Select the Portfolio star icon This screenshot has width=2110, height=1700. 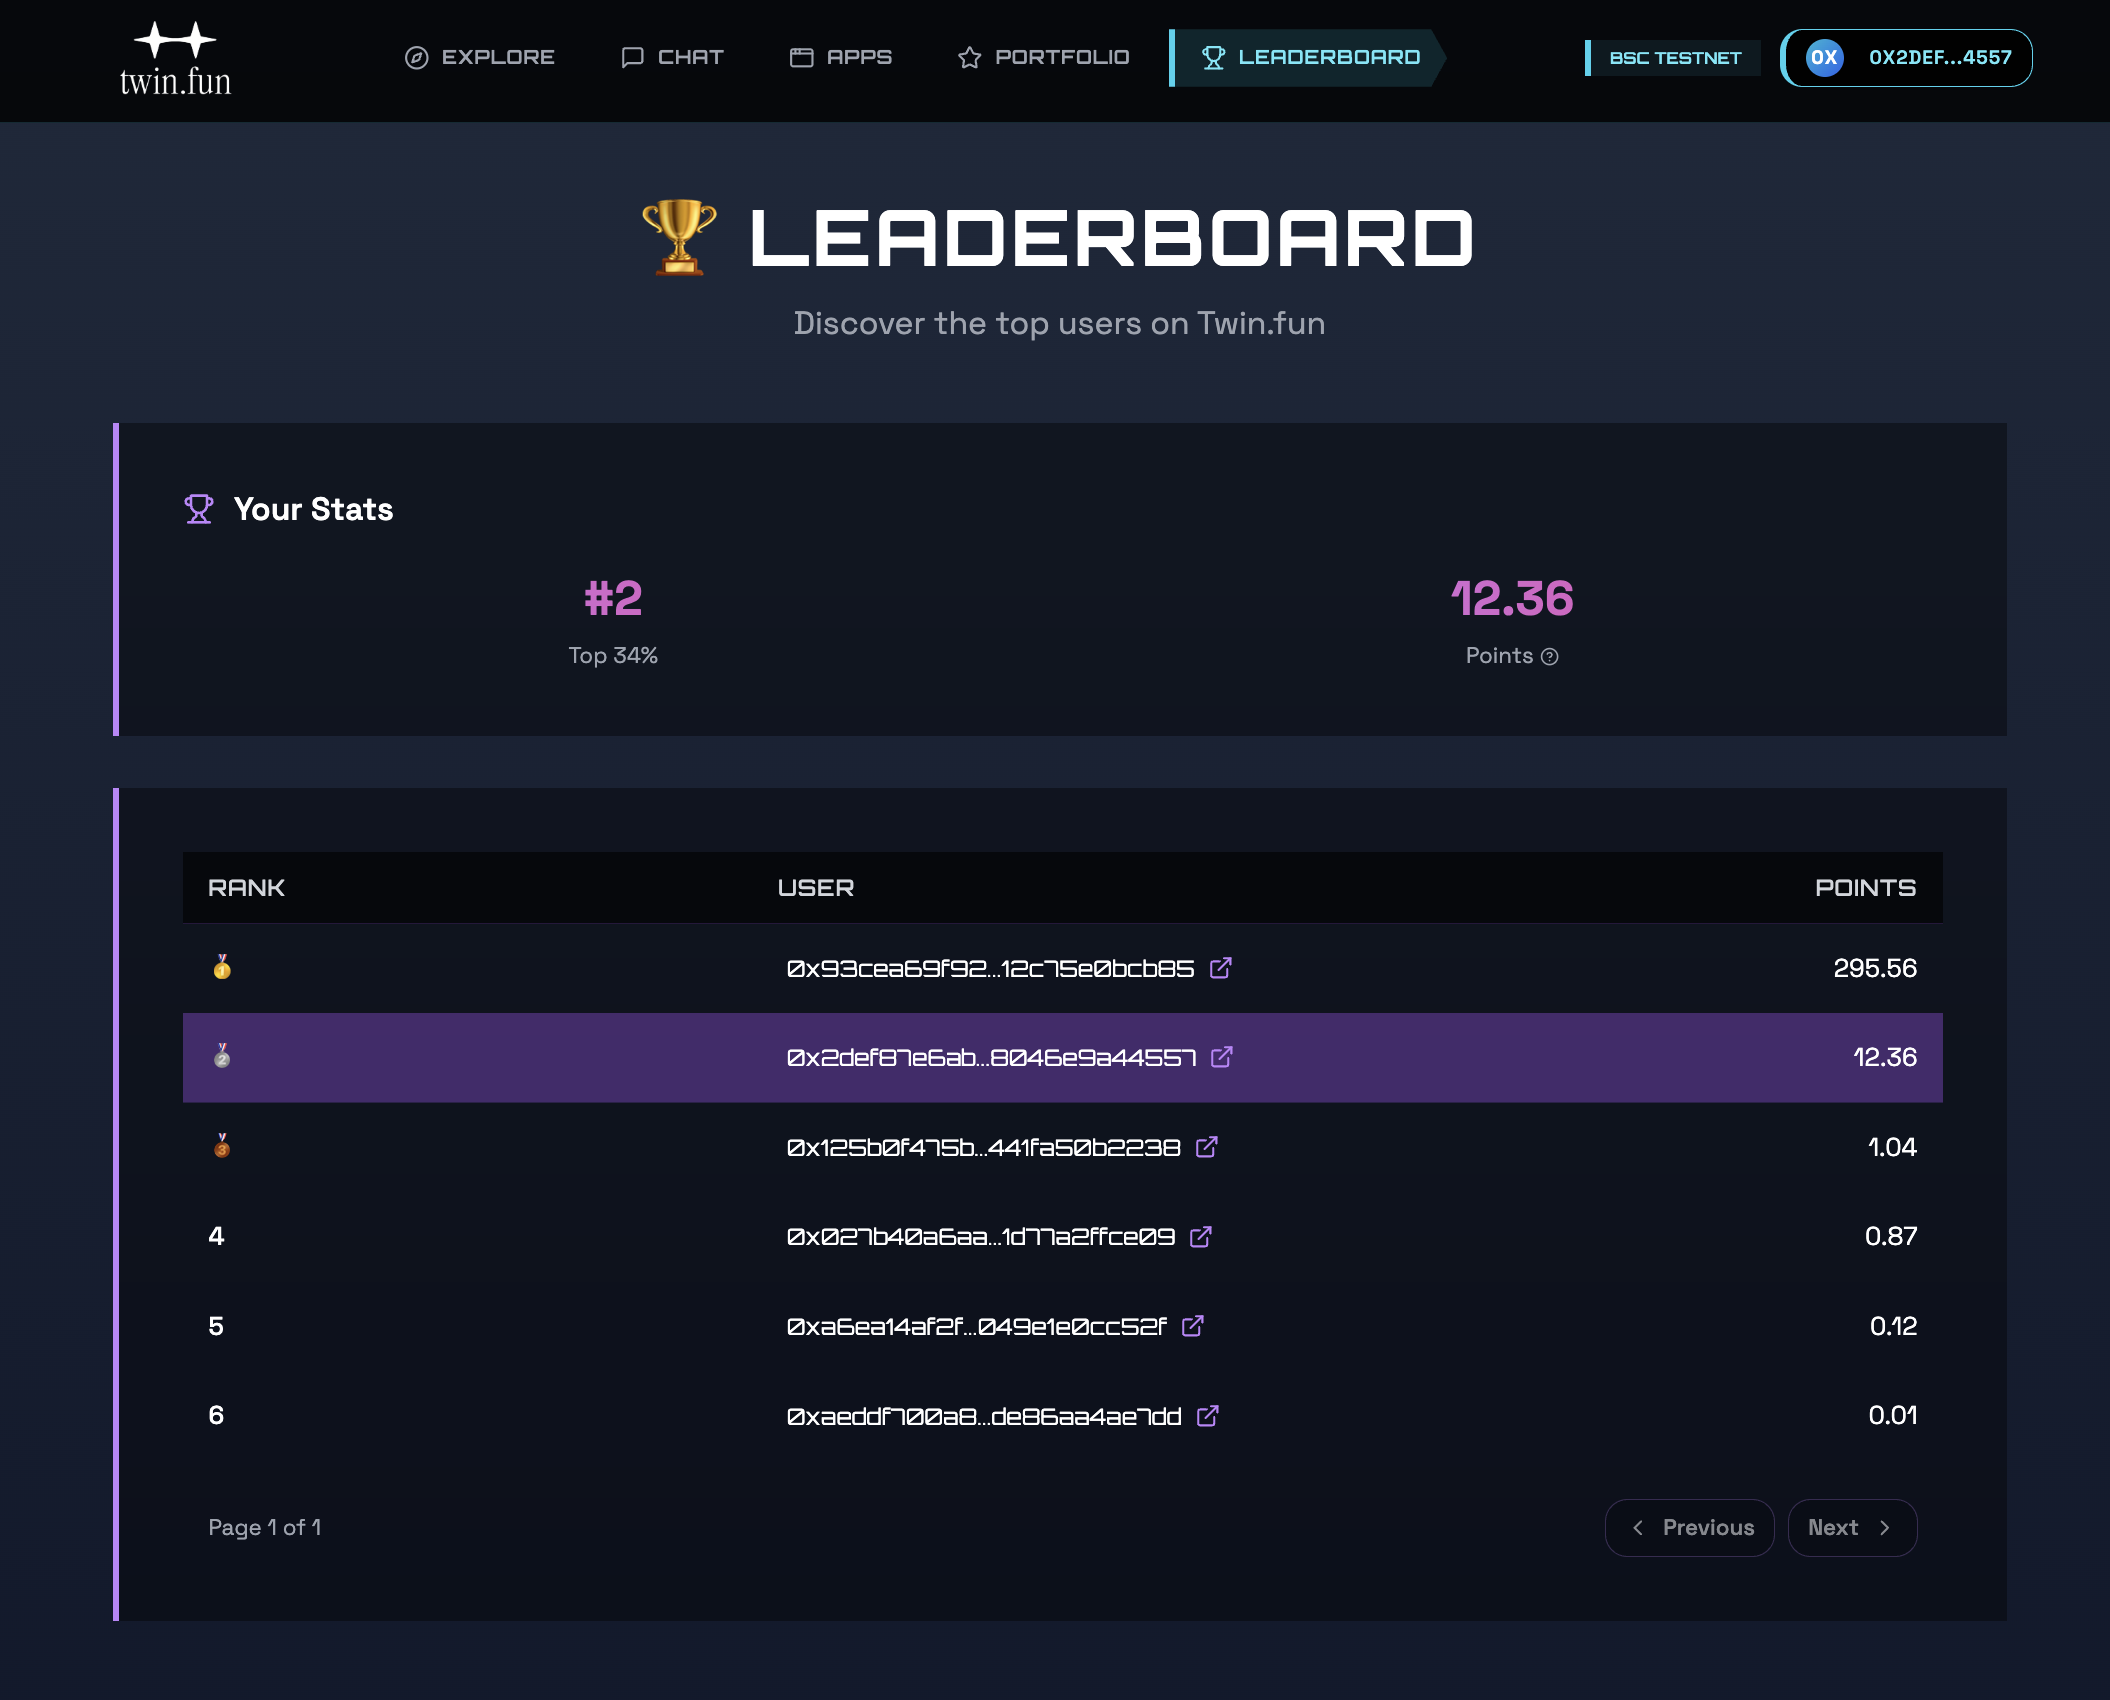(x=968, y=58)
